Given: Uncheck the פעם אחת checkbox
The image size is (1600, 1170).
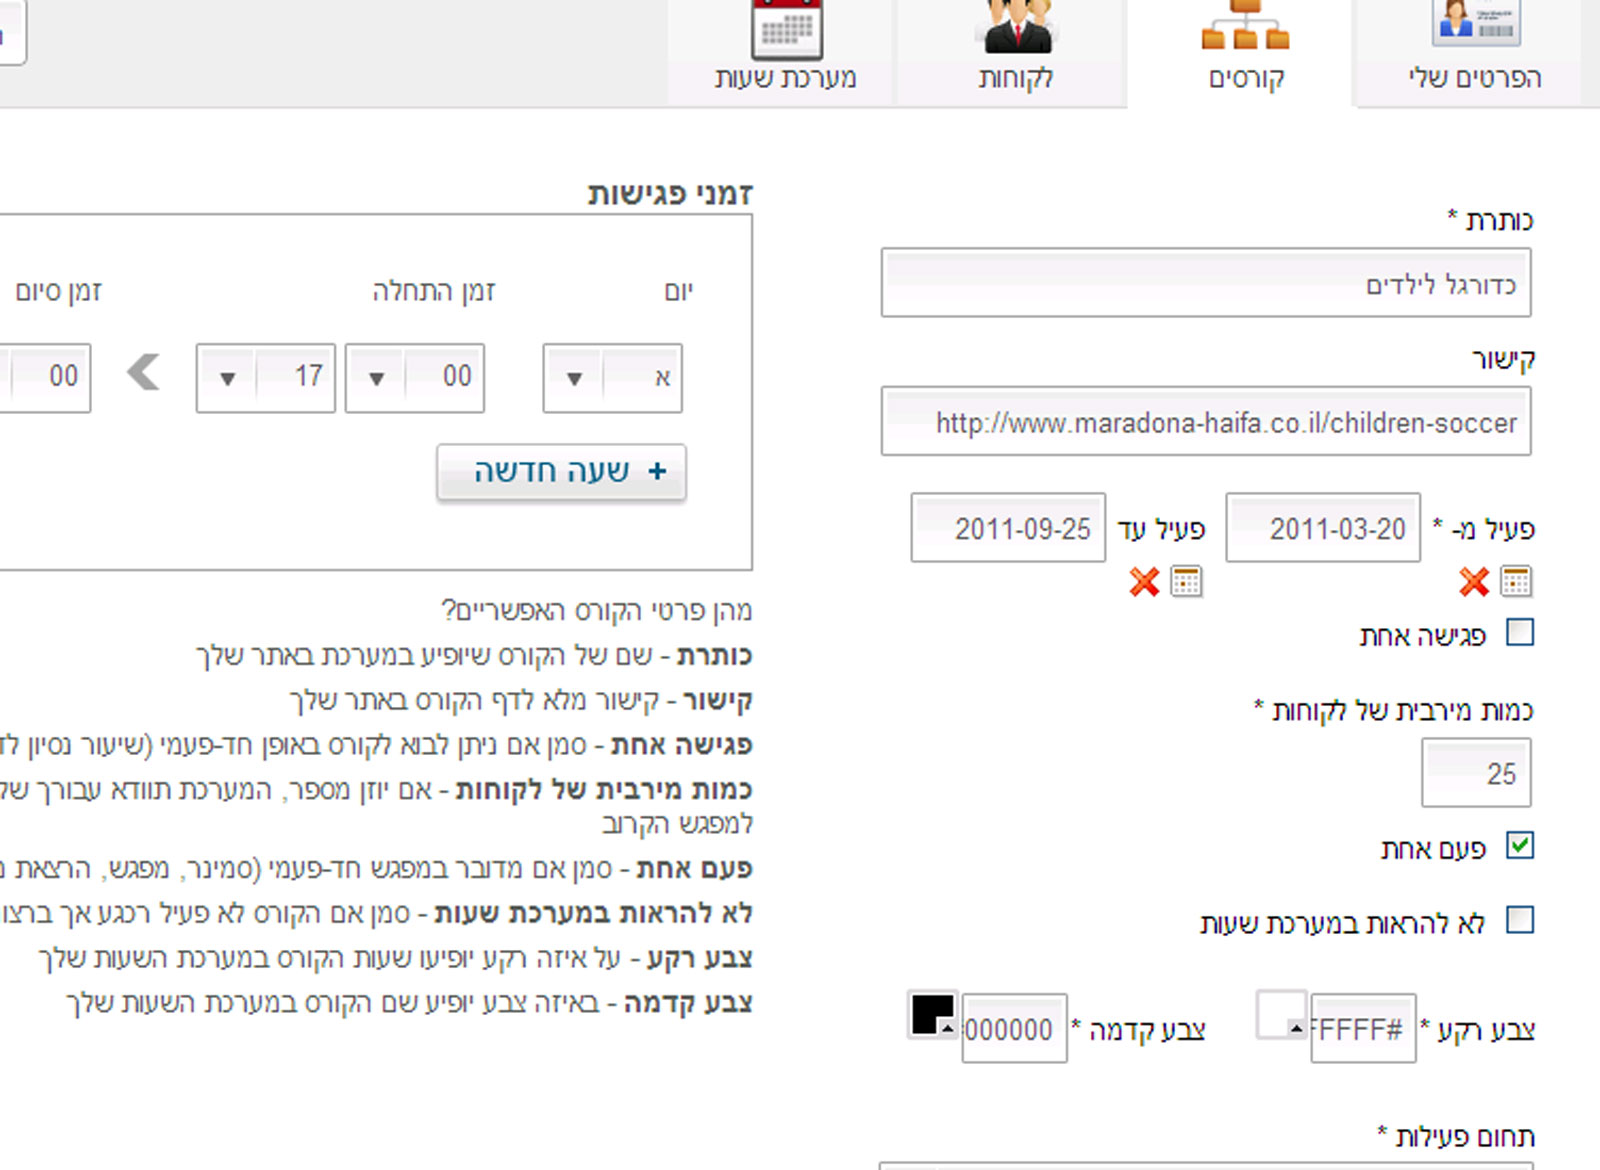Looking at the screenshot, I should [1521, 845].
